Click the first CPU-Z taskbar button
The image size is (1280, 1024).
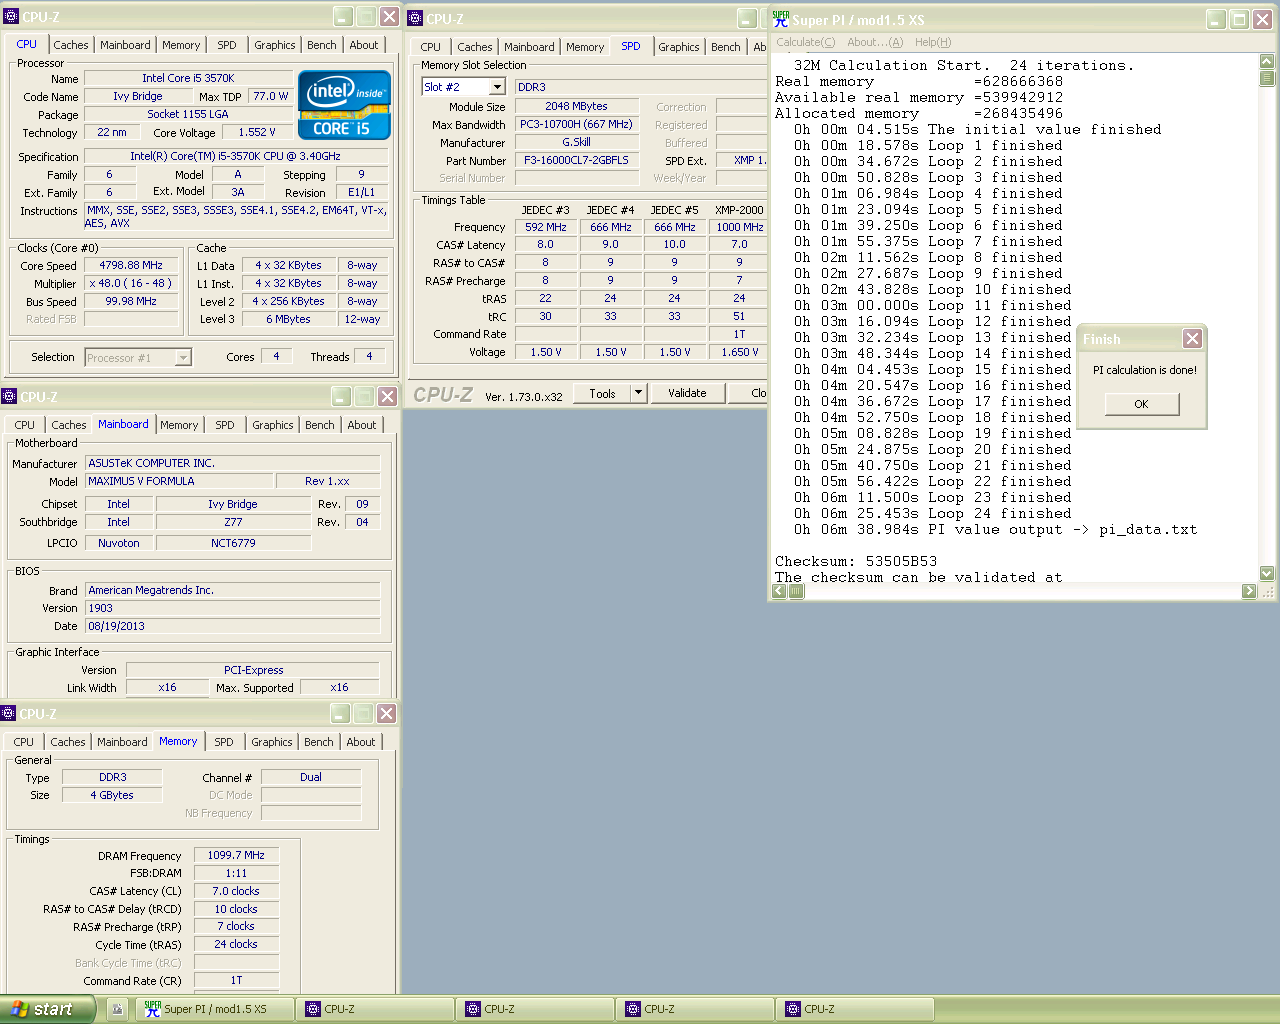(x=375, y=1009)
